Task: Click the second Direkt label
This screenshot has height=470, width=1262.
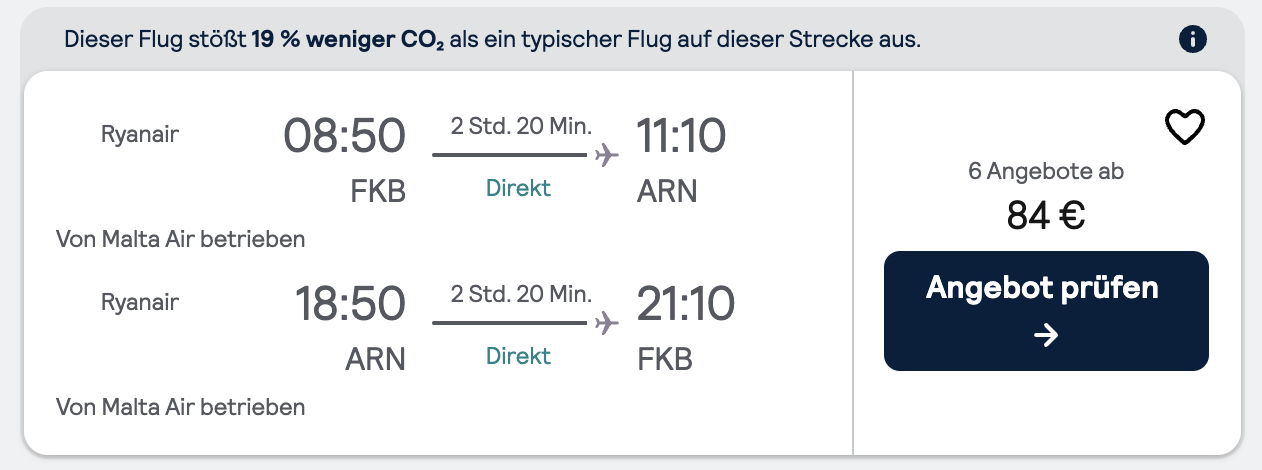Action: point(518,355)
